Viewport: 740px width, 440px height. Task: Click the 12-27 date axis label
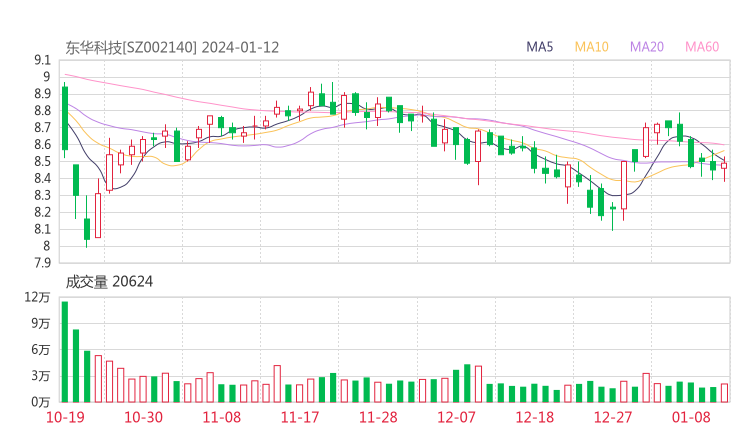click(613, 417)
